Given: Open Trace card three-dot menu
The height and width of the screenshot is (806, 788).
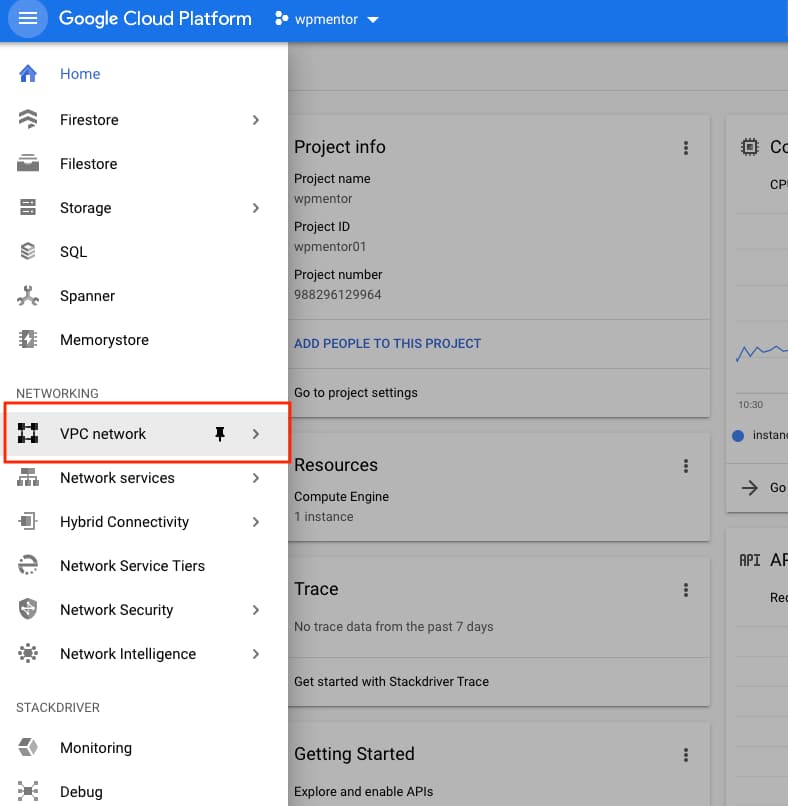Looking at the screenshot, I should [686, 590].
